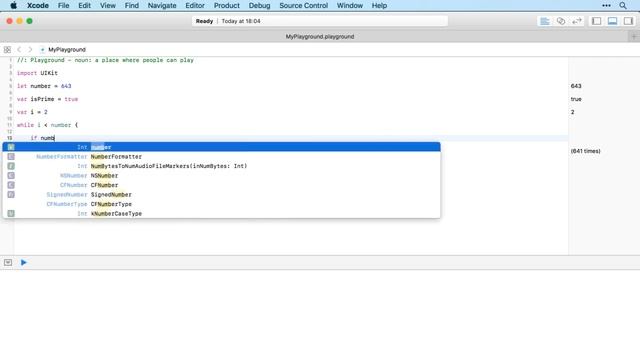Select the SignedNumber completion
The width and height of the screenshot is (640, 360).
(222, 195)
